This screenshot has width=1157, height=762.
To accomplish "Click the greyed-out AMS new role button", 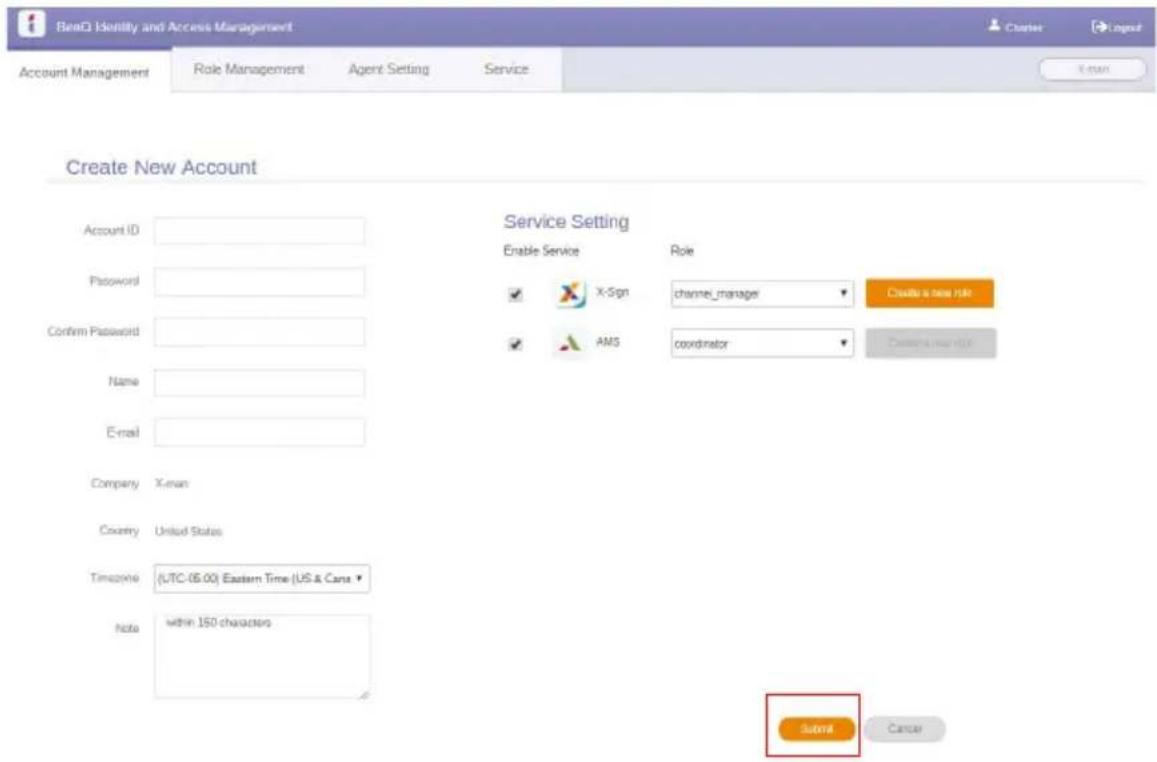I will (x=930, y=343).
